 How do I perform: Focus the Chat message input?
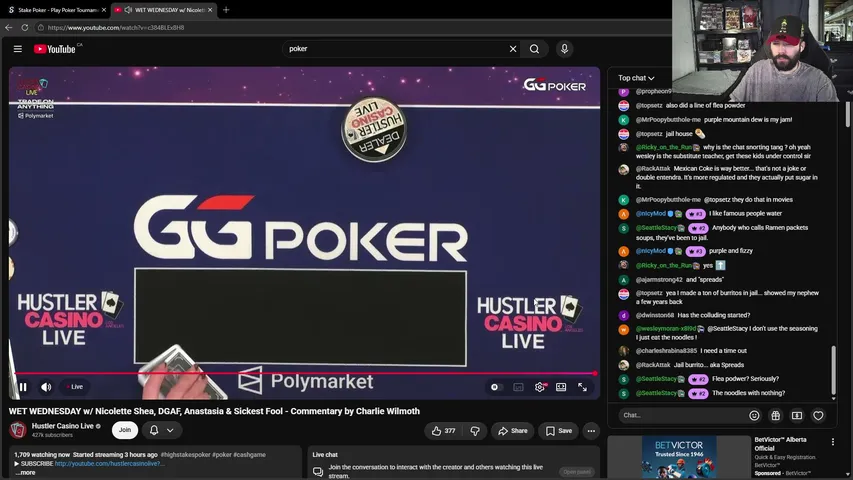pyautogui.click(x=682, y=415)
